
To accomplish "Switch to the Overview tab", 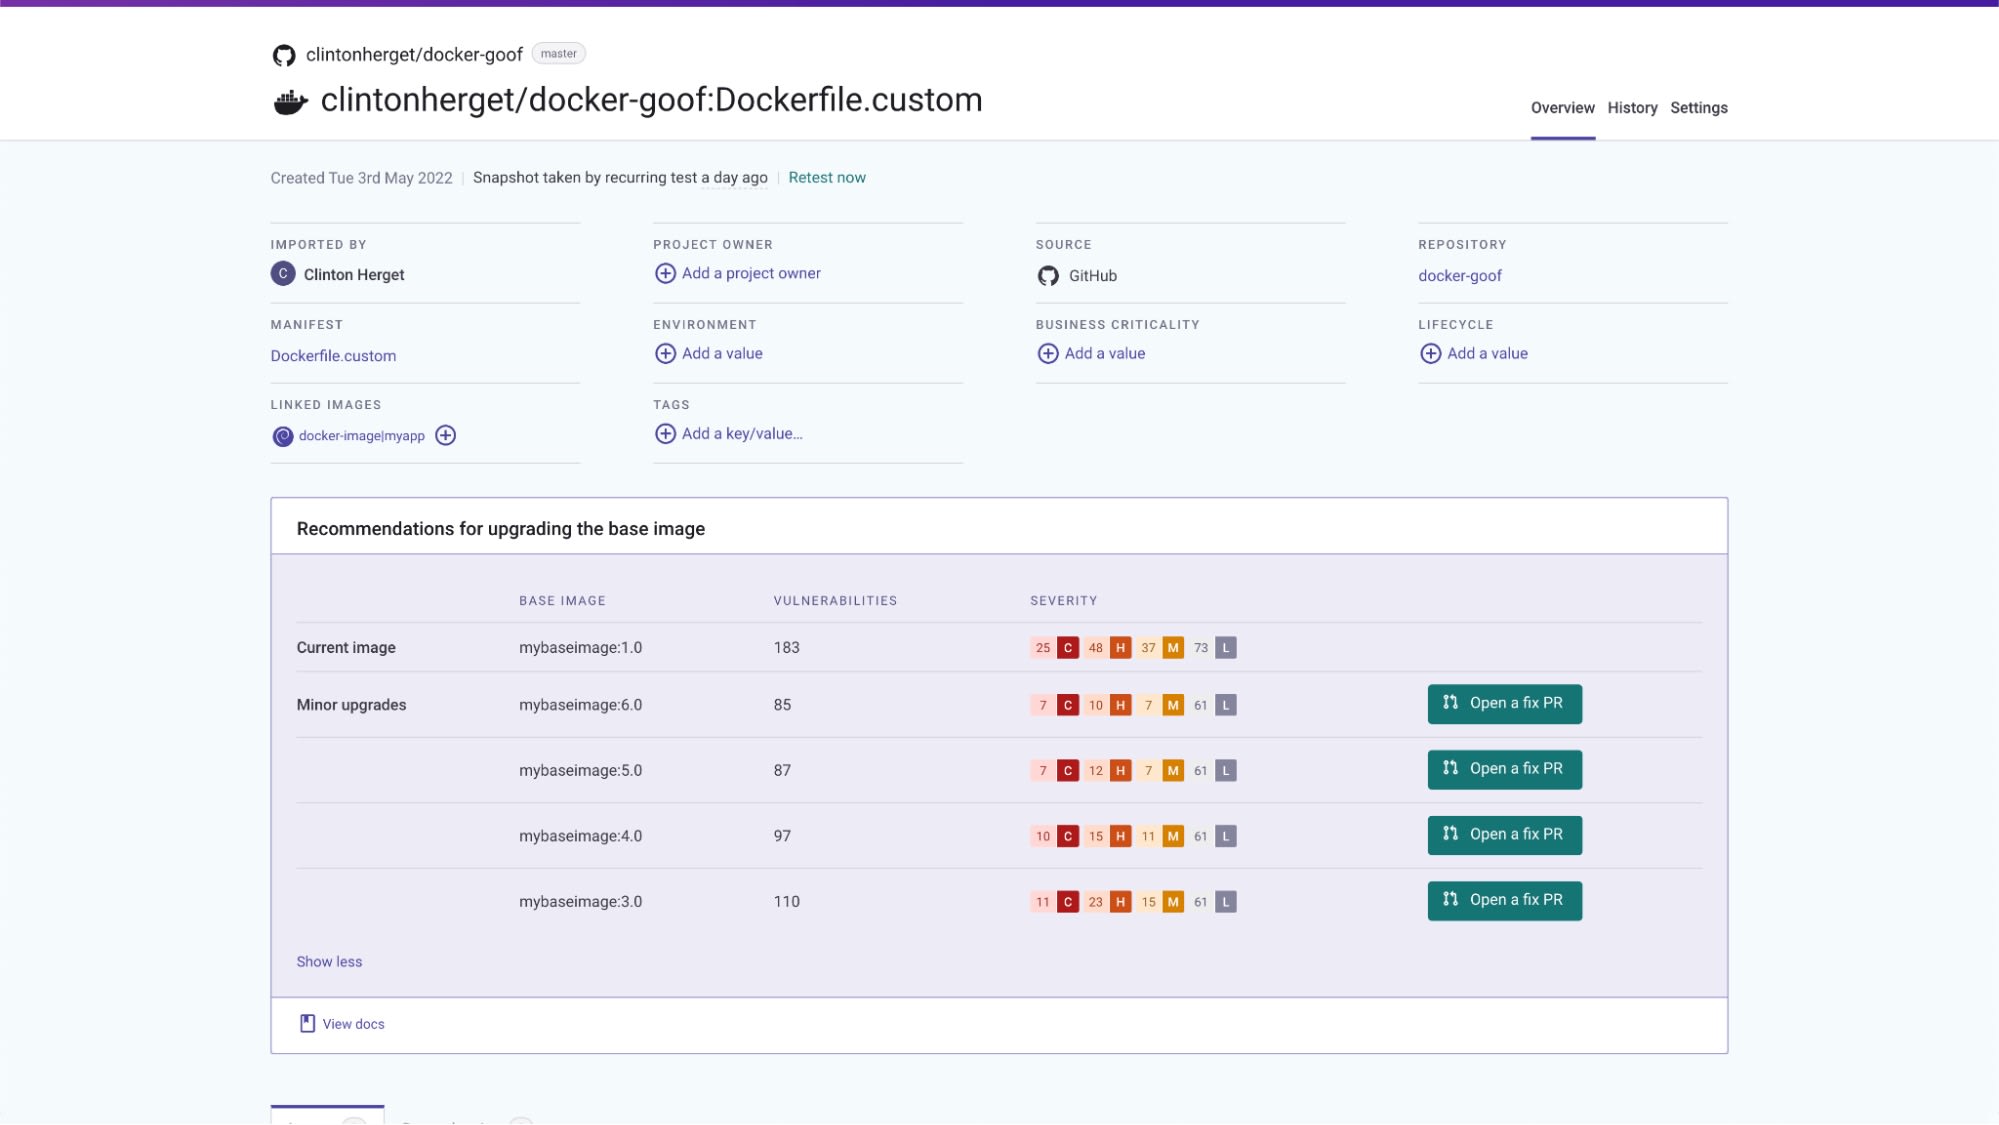I will coord(1562,108).
